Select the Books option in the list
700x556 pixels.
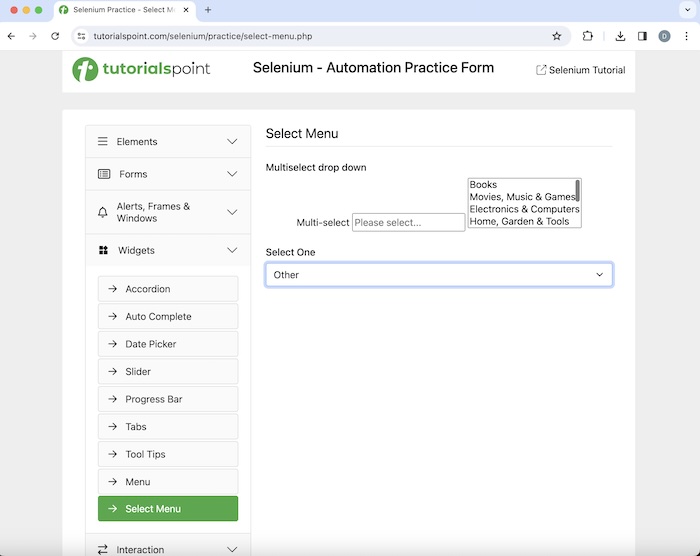pyautogui.click(x=484, y=185)
